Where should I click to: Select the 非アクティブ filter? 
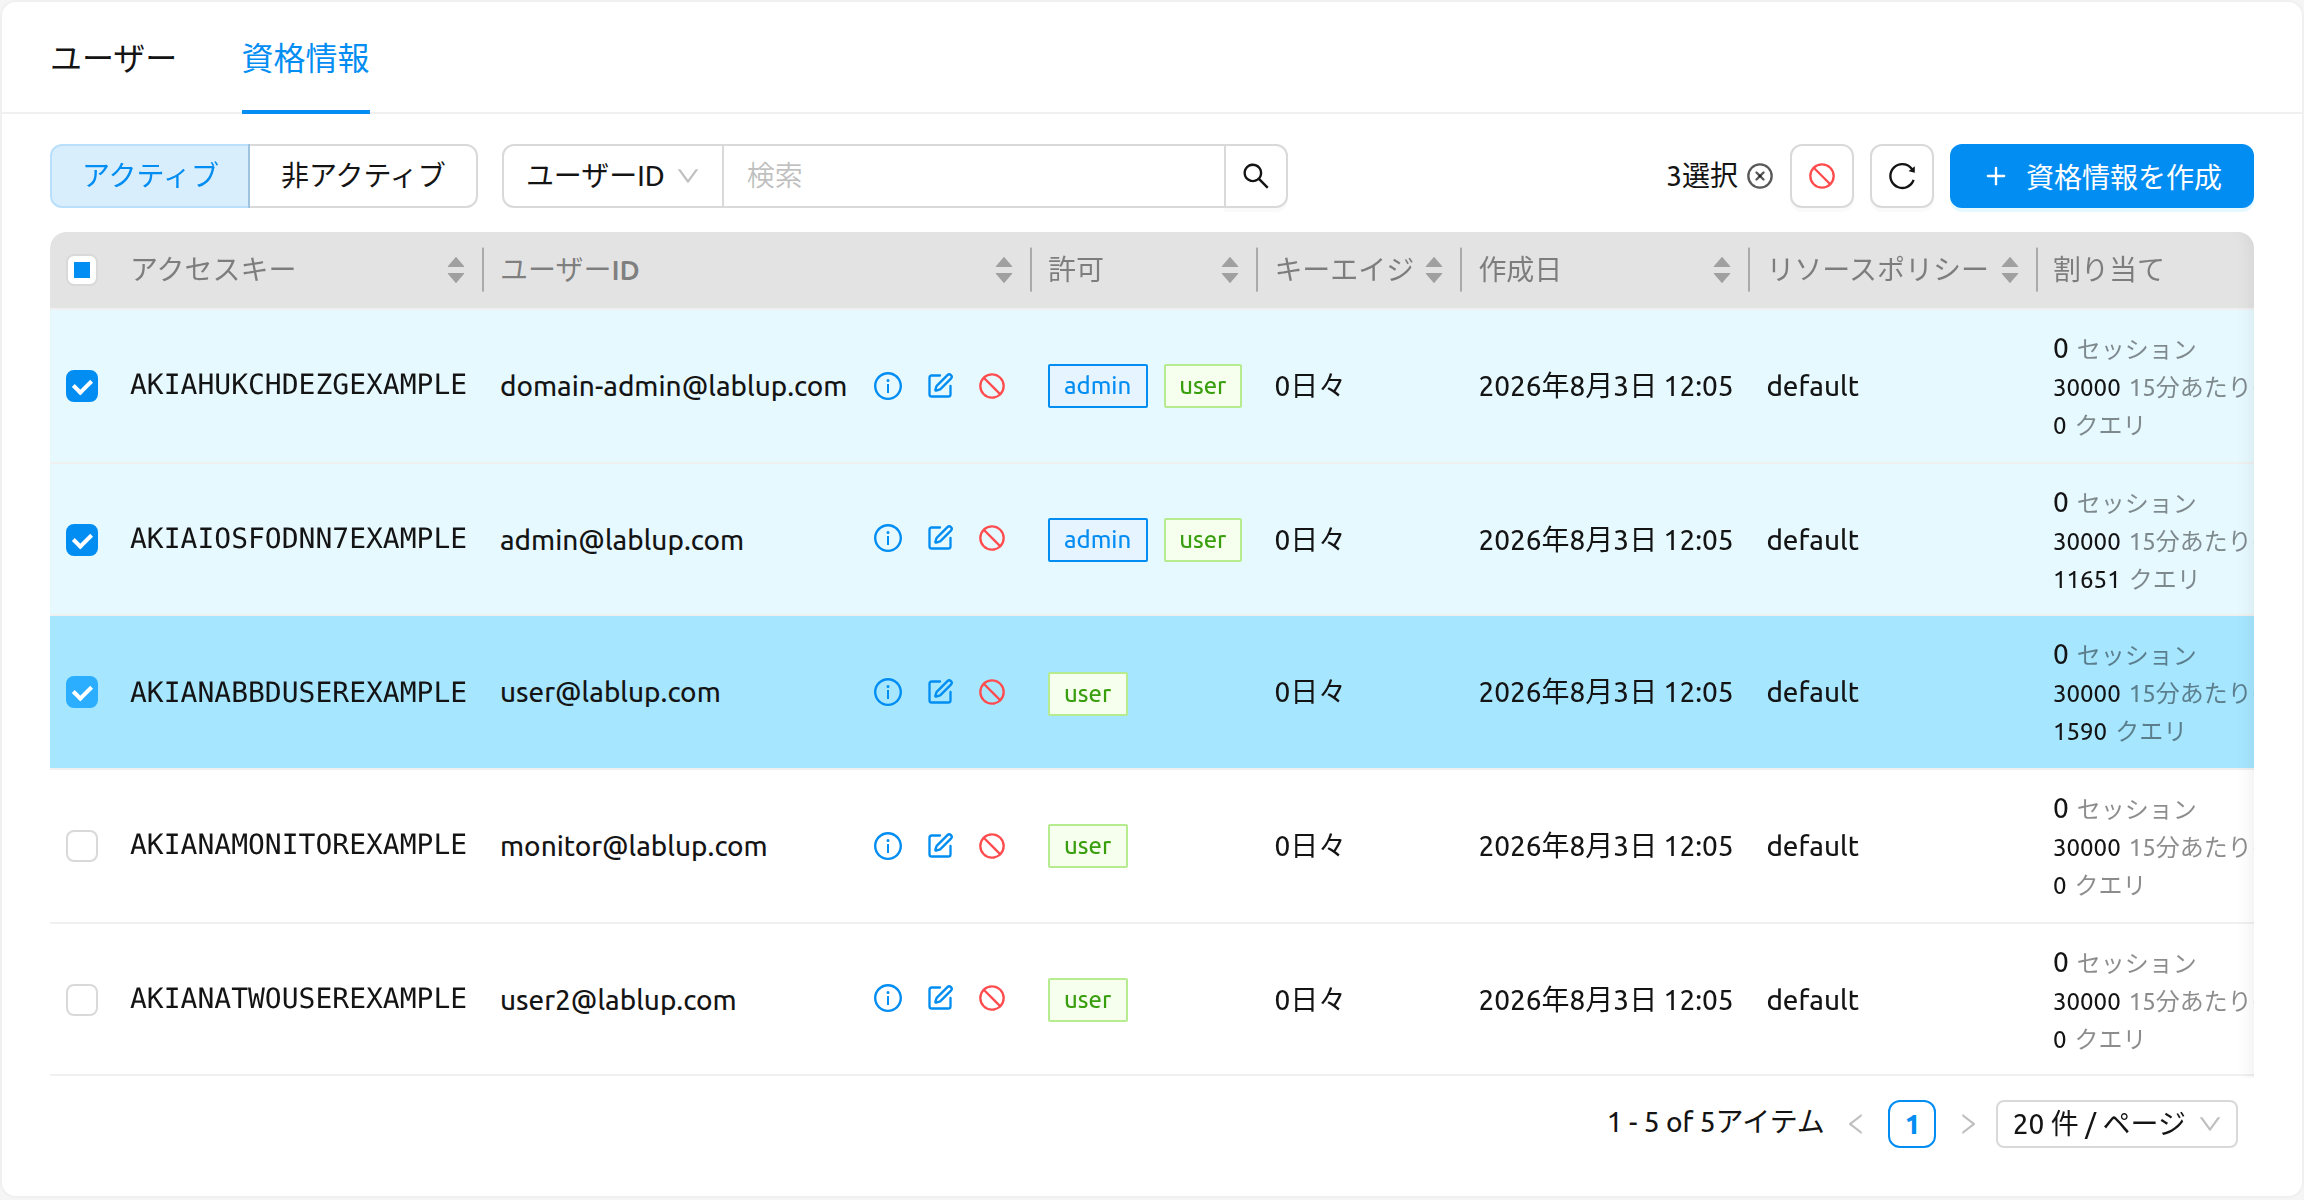click(363, 176)
